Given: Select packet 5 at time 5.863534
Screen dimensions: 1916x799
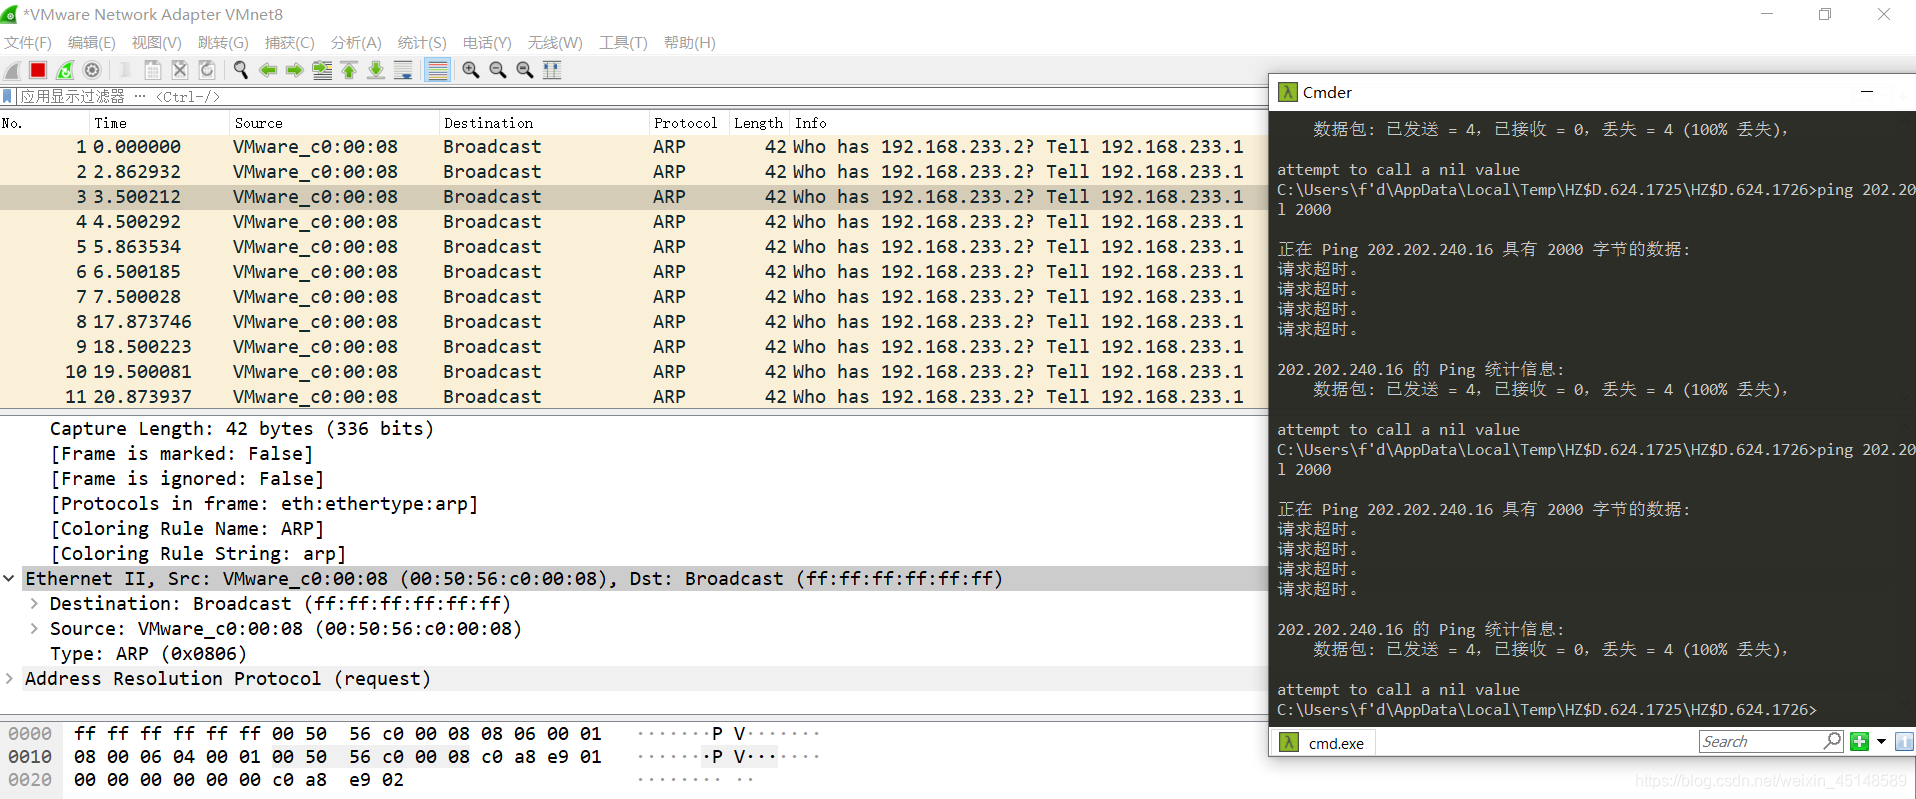Looking at the screenshot, I should click(x=634, y=247).
